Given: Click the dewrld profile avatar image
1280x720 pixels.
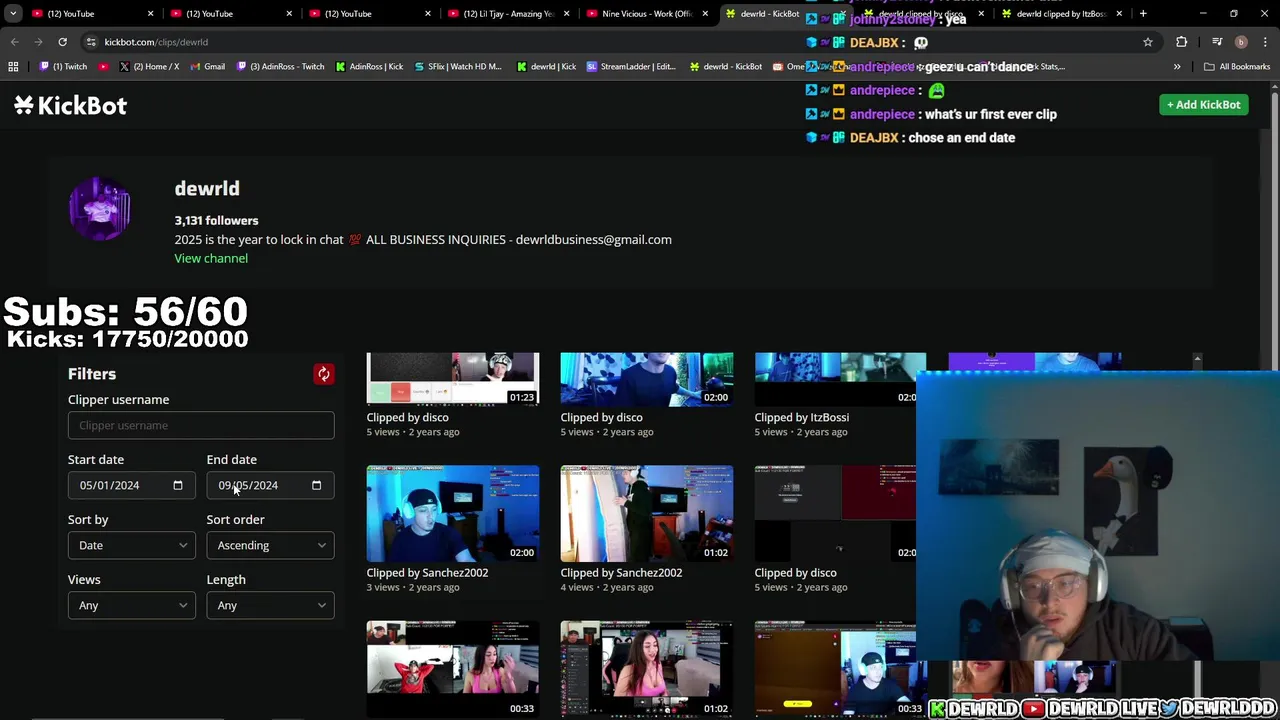Looking at the screenshot, I should pyautogui.click(x=99, y=208).
